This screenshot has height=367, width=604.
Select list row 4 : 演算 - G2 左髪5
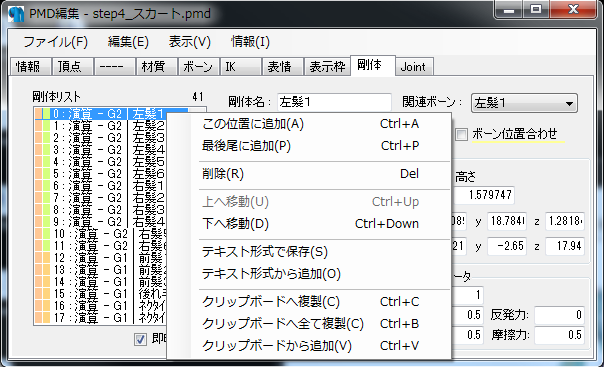[101, 162]
